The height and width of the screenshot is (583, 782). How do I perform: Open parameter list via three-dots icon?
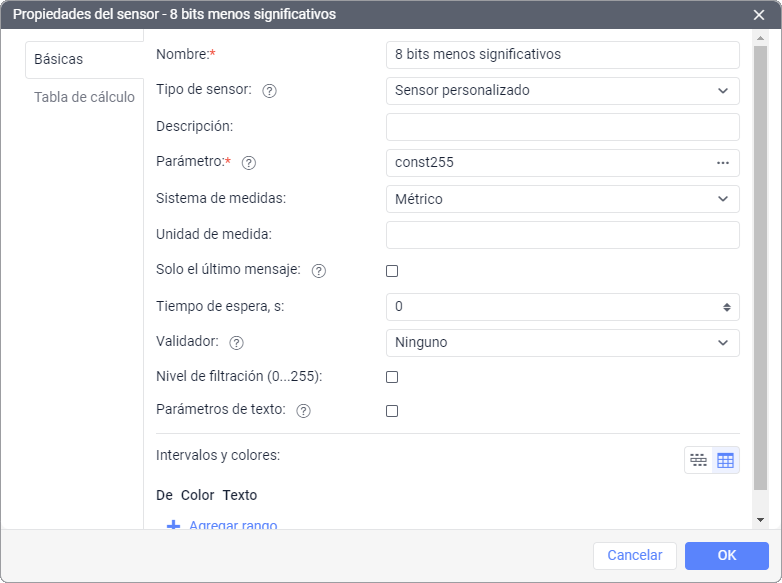pos(723,163)
